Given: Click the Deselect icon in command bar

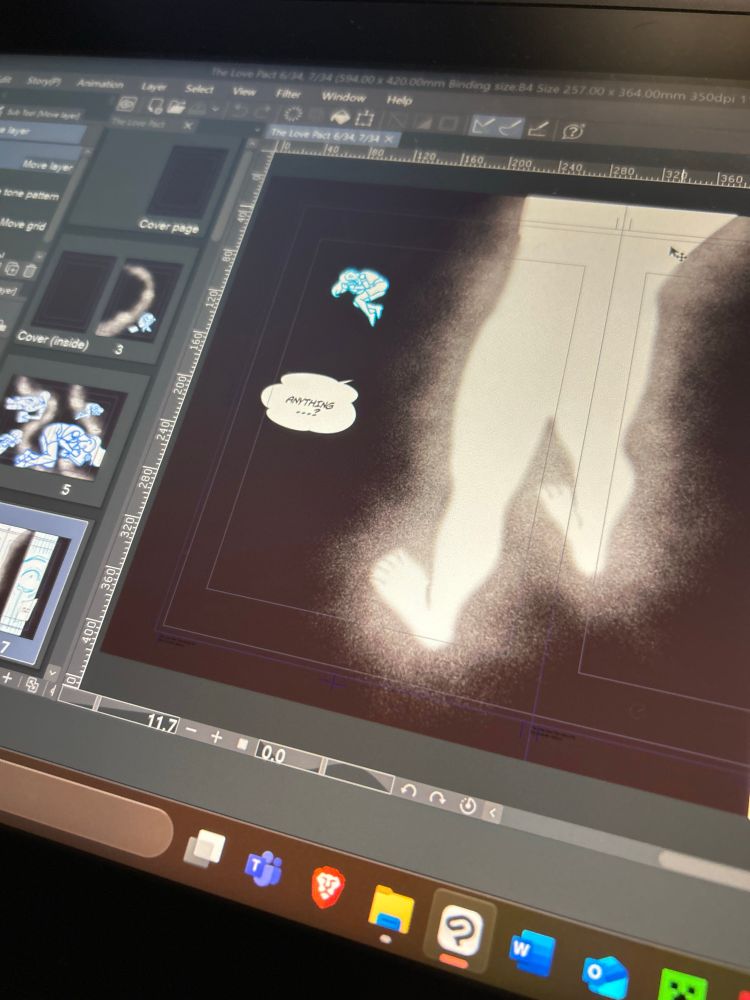Looking at the screenshot, I should tap(397, 120).
